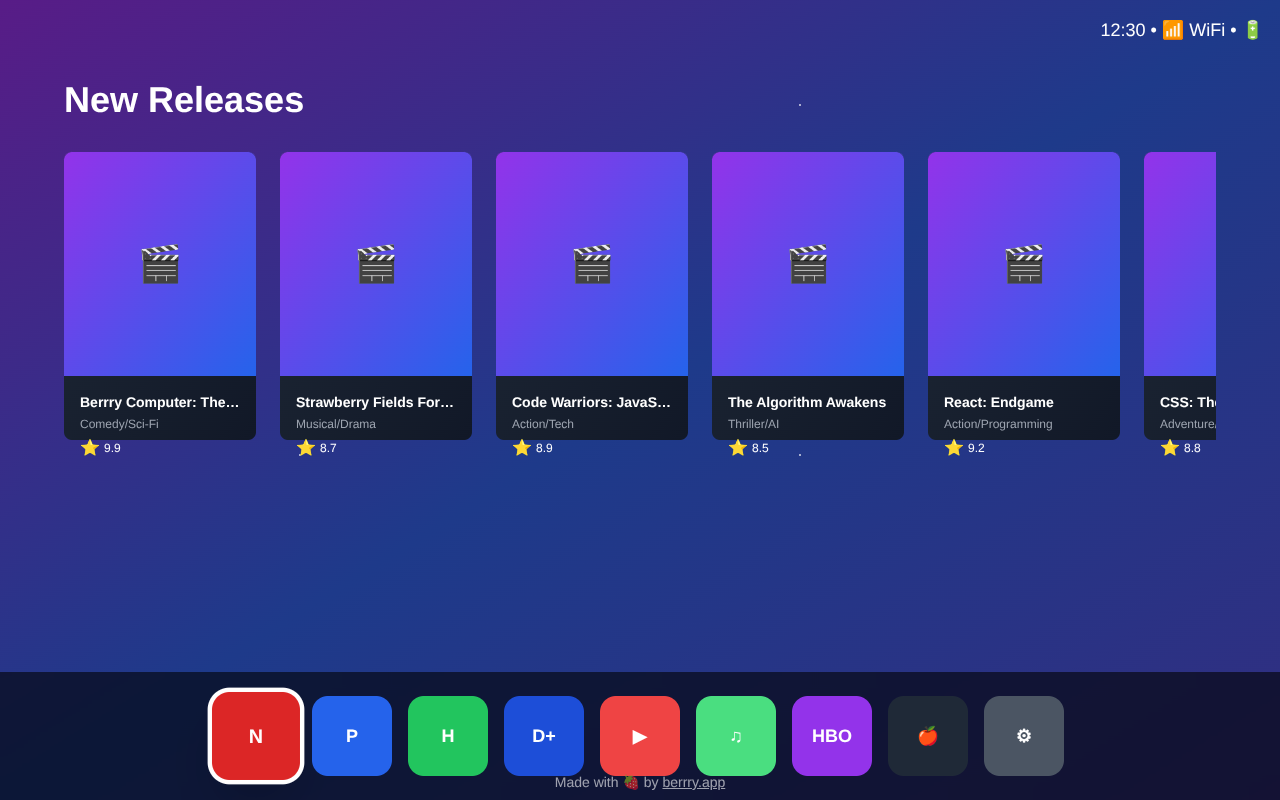Viewport: 1280px width, 800px height.
Task: Open the Netflix app icon
Action: (255, 735)
